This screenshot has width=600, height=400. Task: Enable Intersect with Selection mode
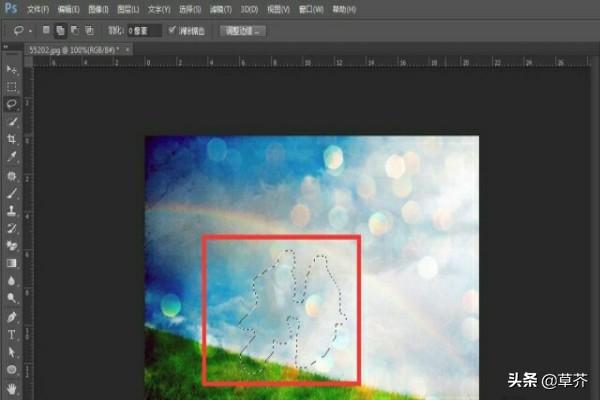pyautogui.click(x=91, y=30)
